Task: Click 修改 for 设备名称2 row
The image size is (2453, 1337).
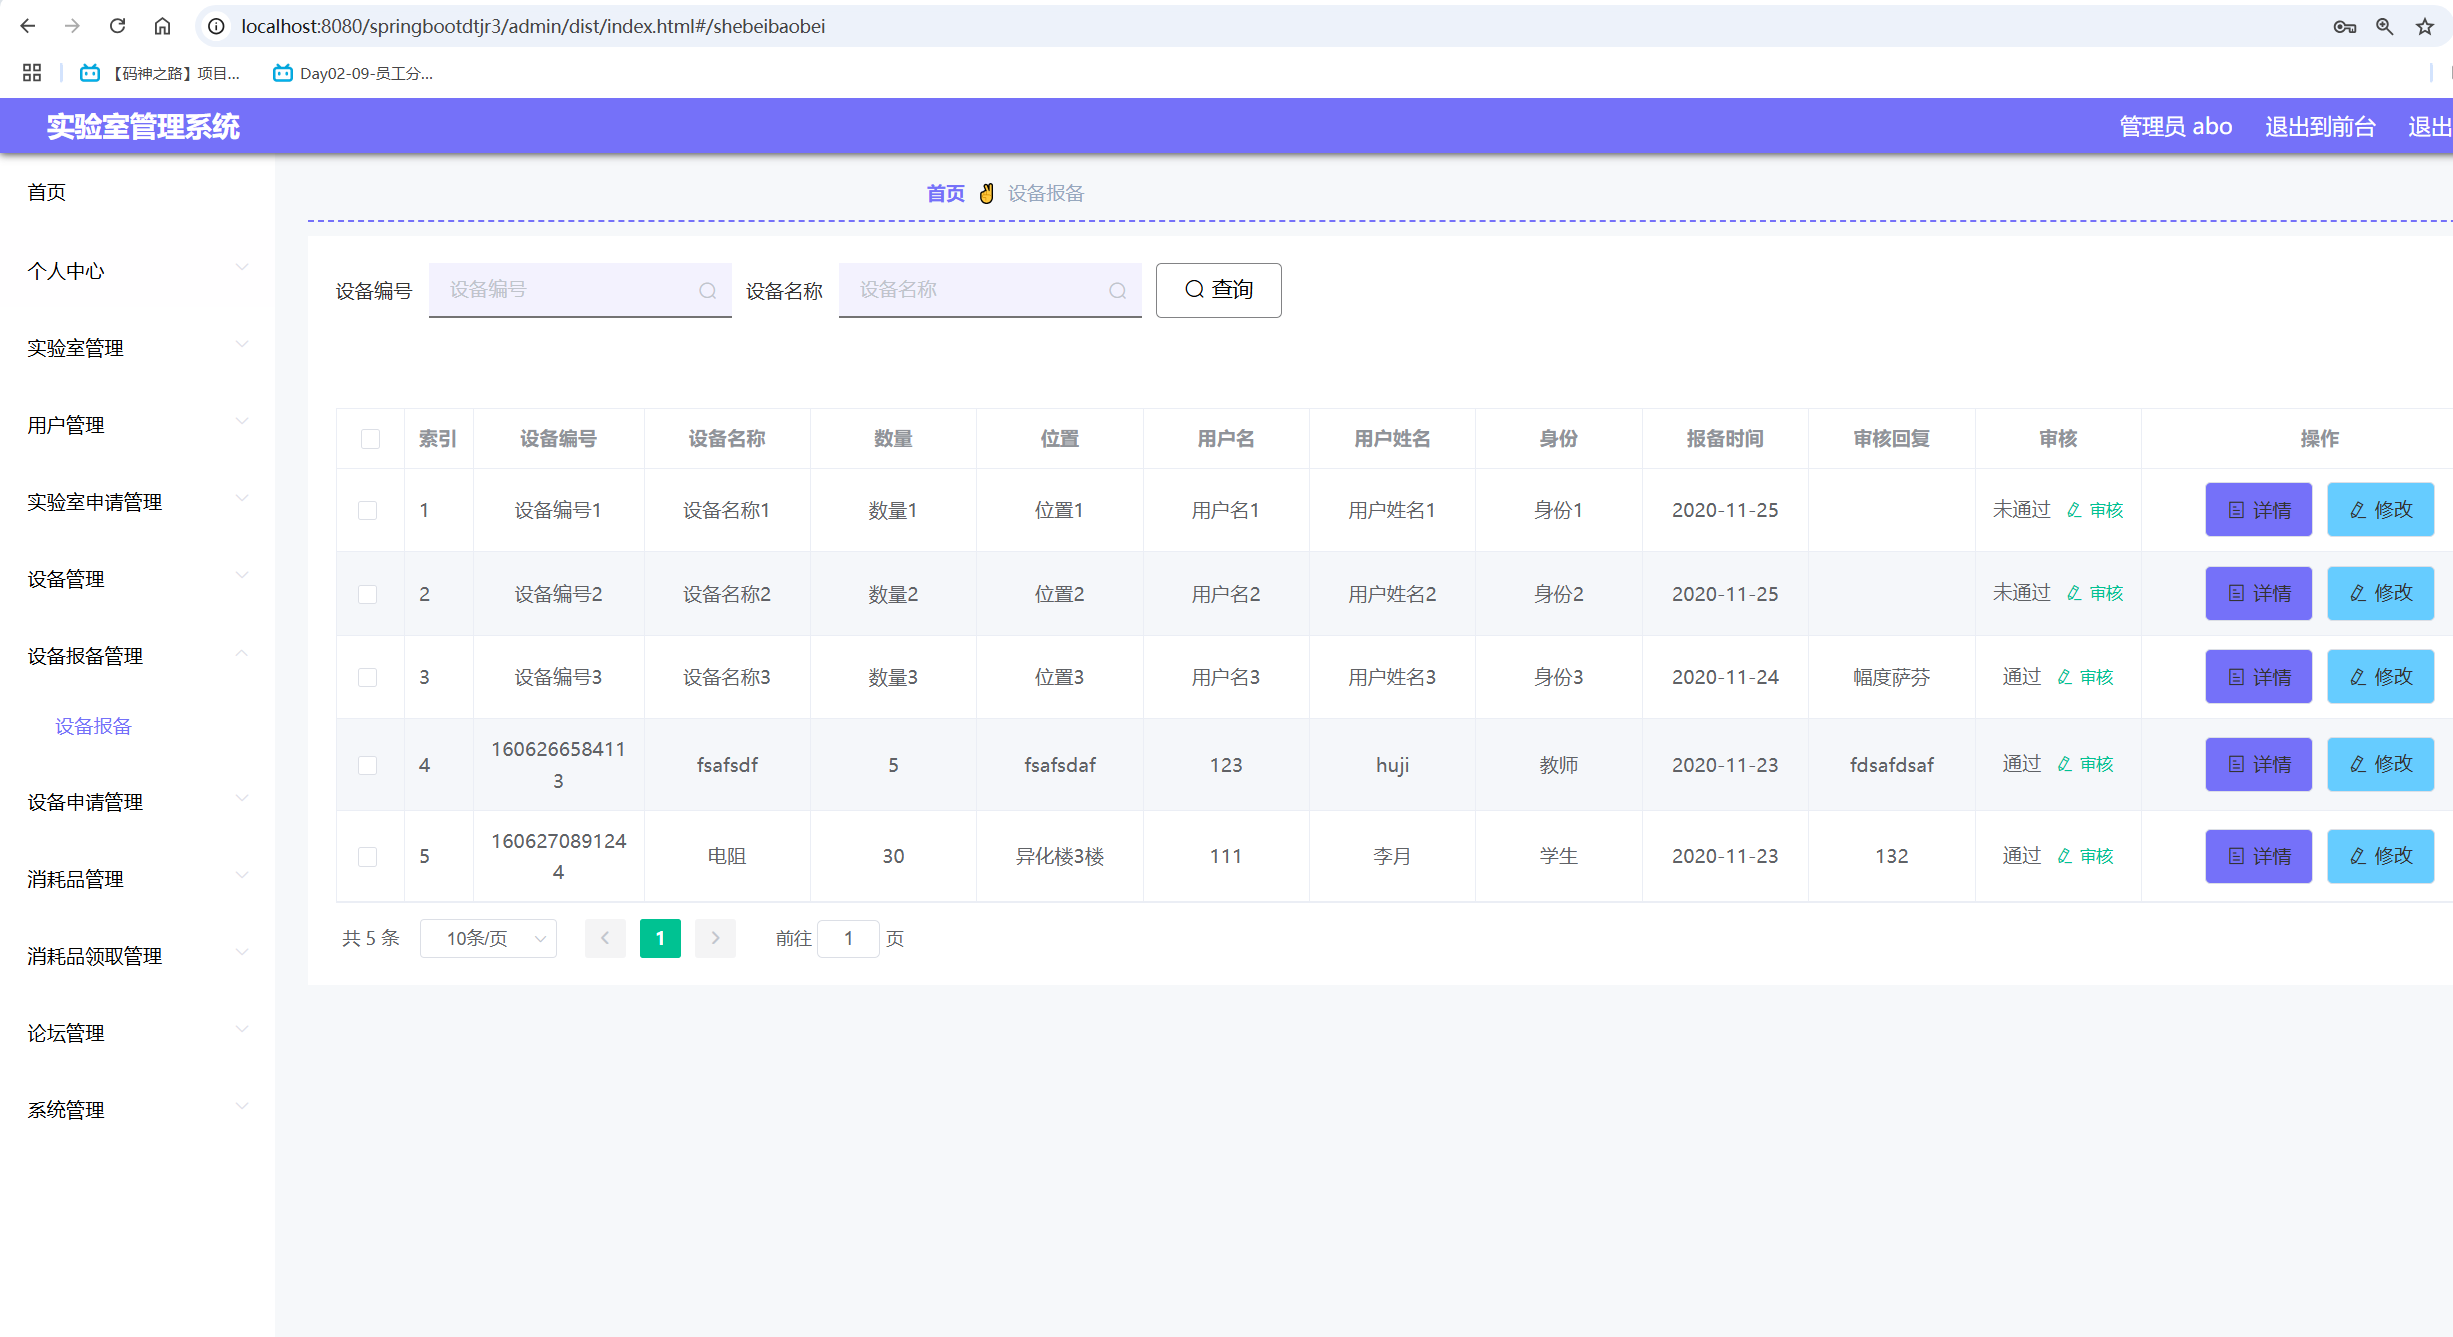Action: [x=2381, y=593]
